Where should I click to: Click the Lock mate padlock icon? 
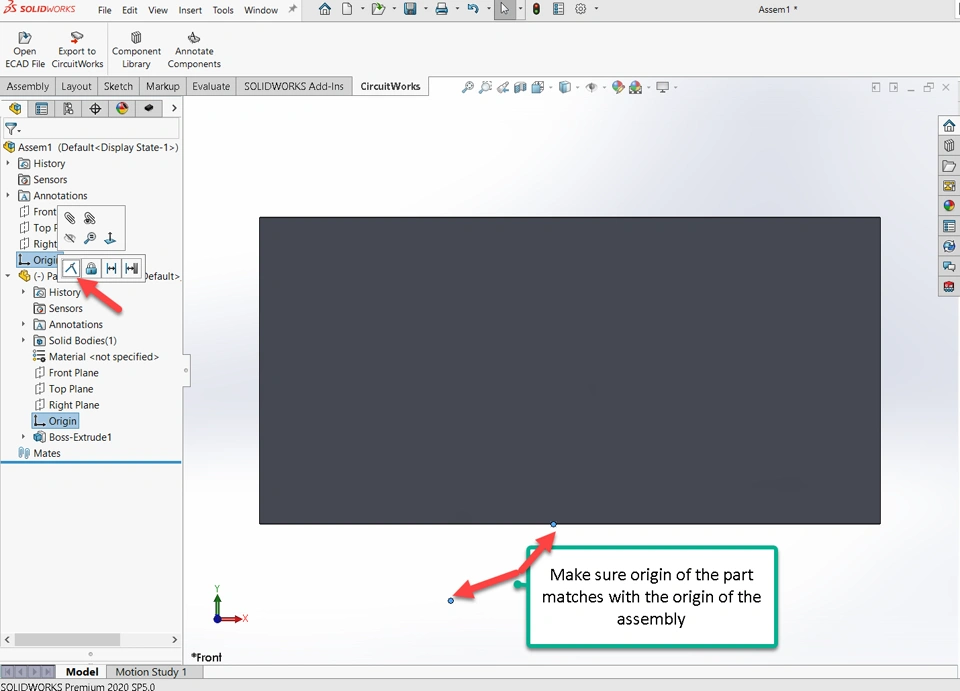click(91, 268)
